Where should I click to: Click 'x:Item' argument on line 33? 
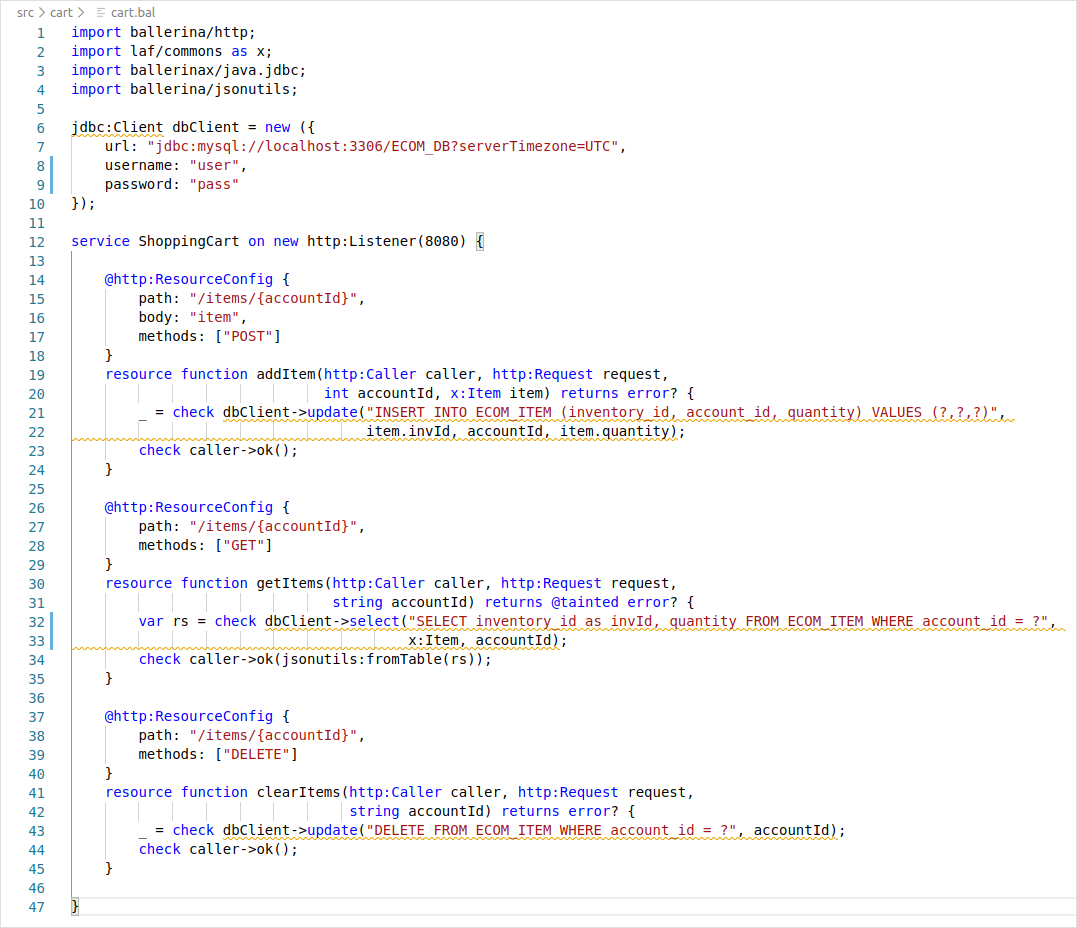point(433,640)
